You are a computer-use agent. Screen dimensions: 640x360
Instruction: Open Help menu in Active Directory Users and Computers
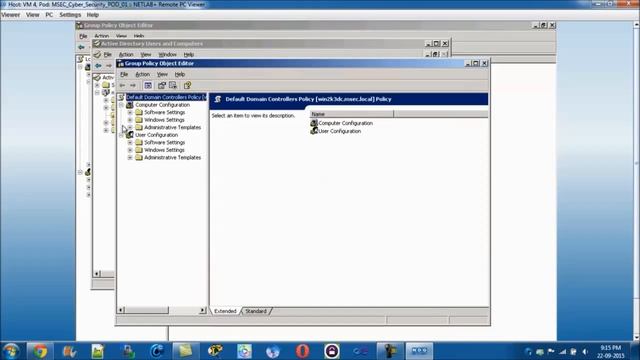click(x=189, y=54)
